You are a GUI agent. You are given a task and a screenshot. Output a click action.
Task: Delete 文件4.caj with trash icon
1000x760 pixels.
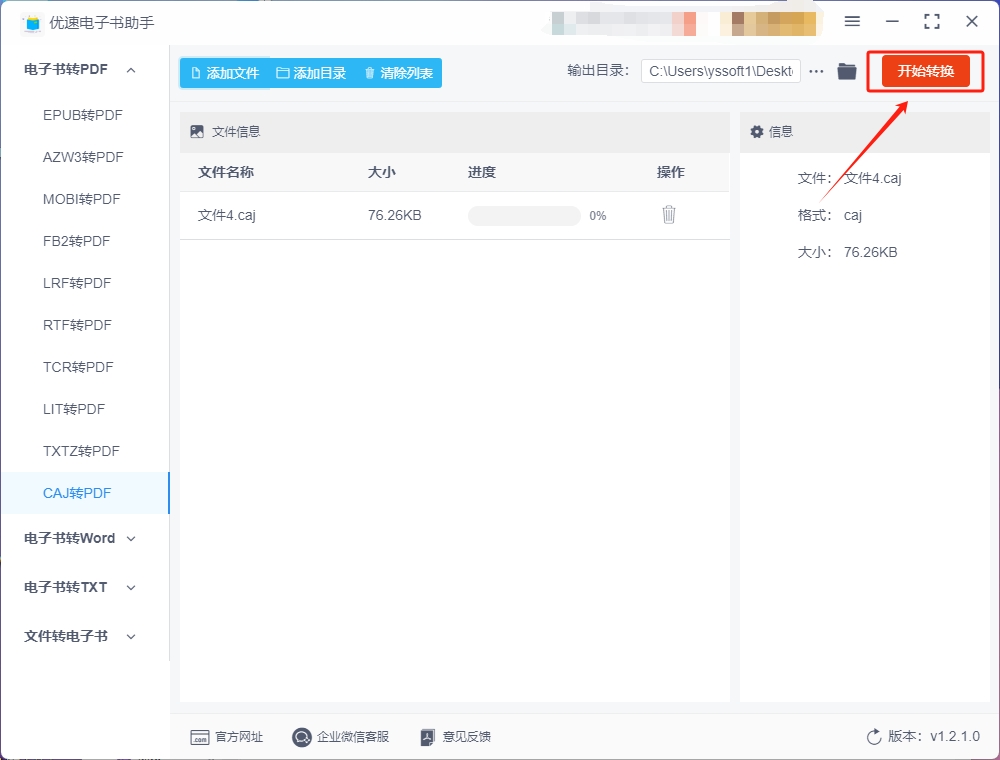point(669,215)
